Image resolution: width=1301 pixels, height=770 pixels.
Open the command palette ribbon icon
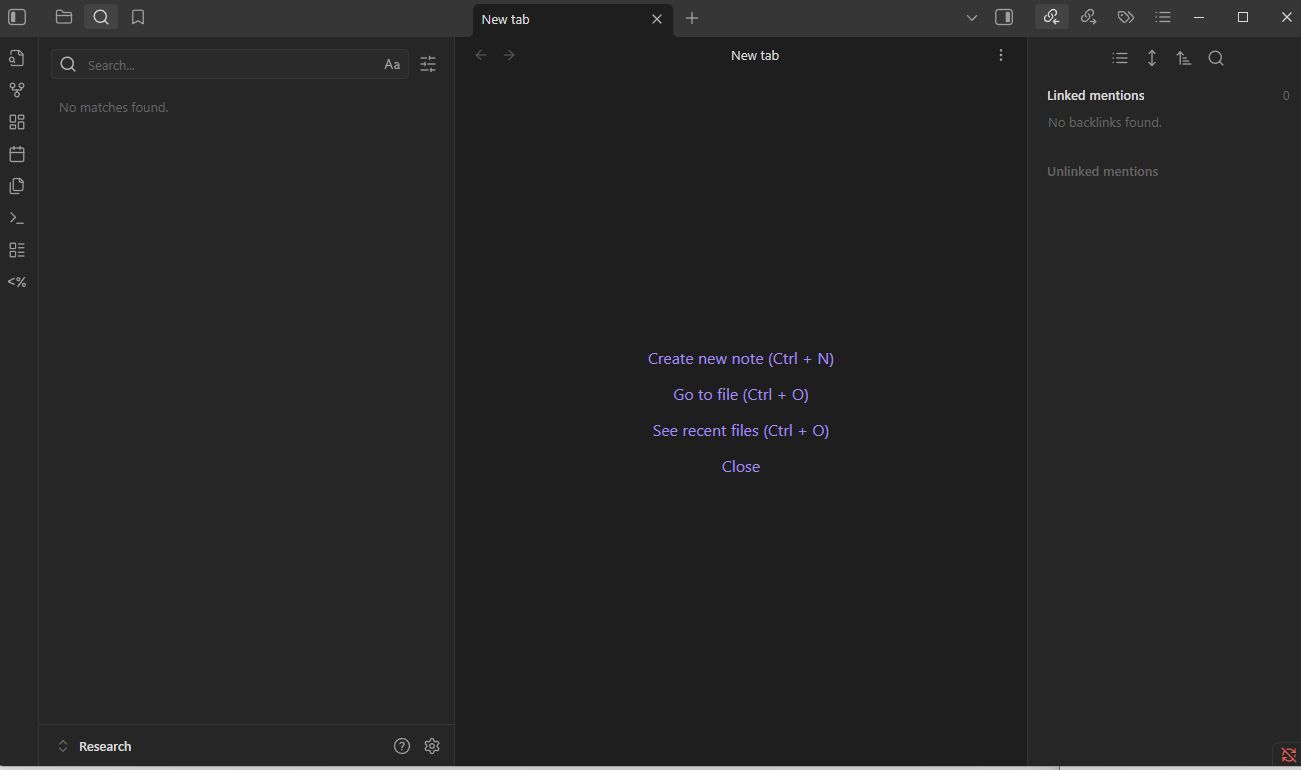17,218
